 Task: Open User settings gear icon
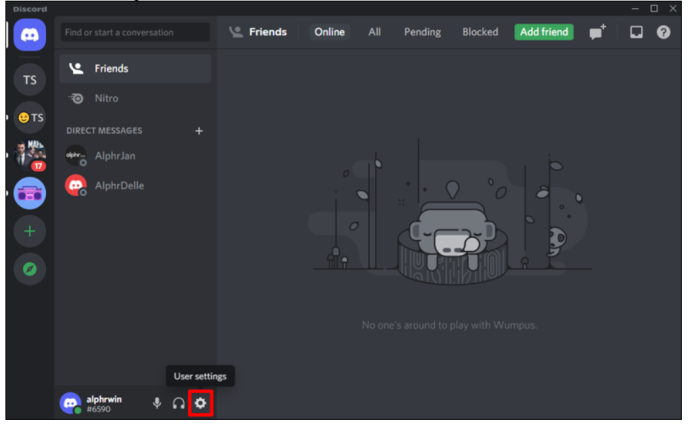pos(200,403)
